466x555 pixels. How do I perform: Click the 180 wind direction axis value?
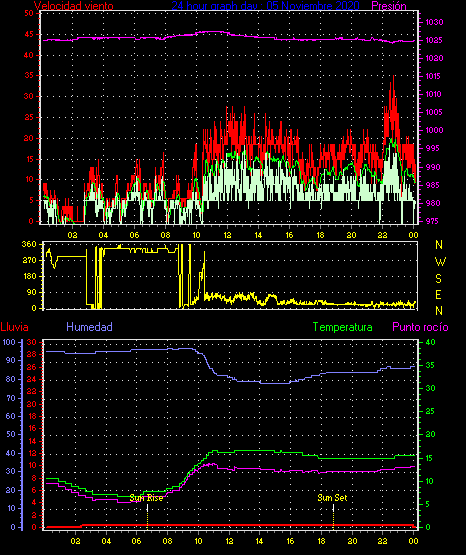coord(29,276)
